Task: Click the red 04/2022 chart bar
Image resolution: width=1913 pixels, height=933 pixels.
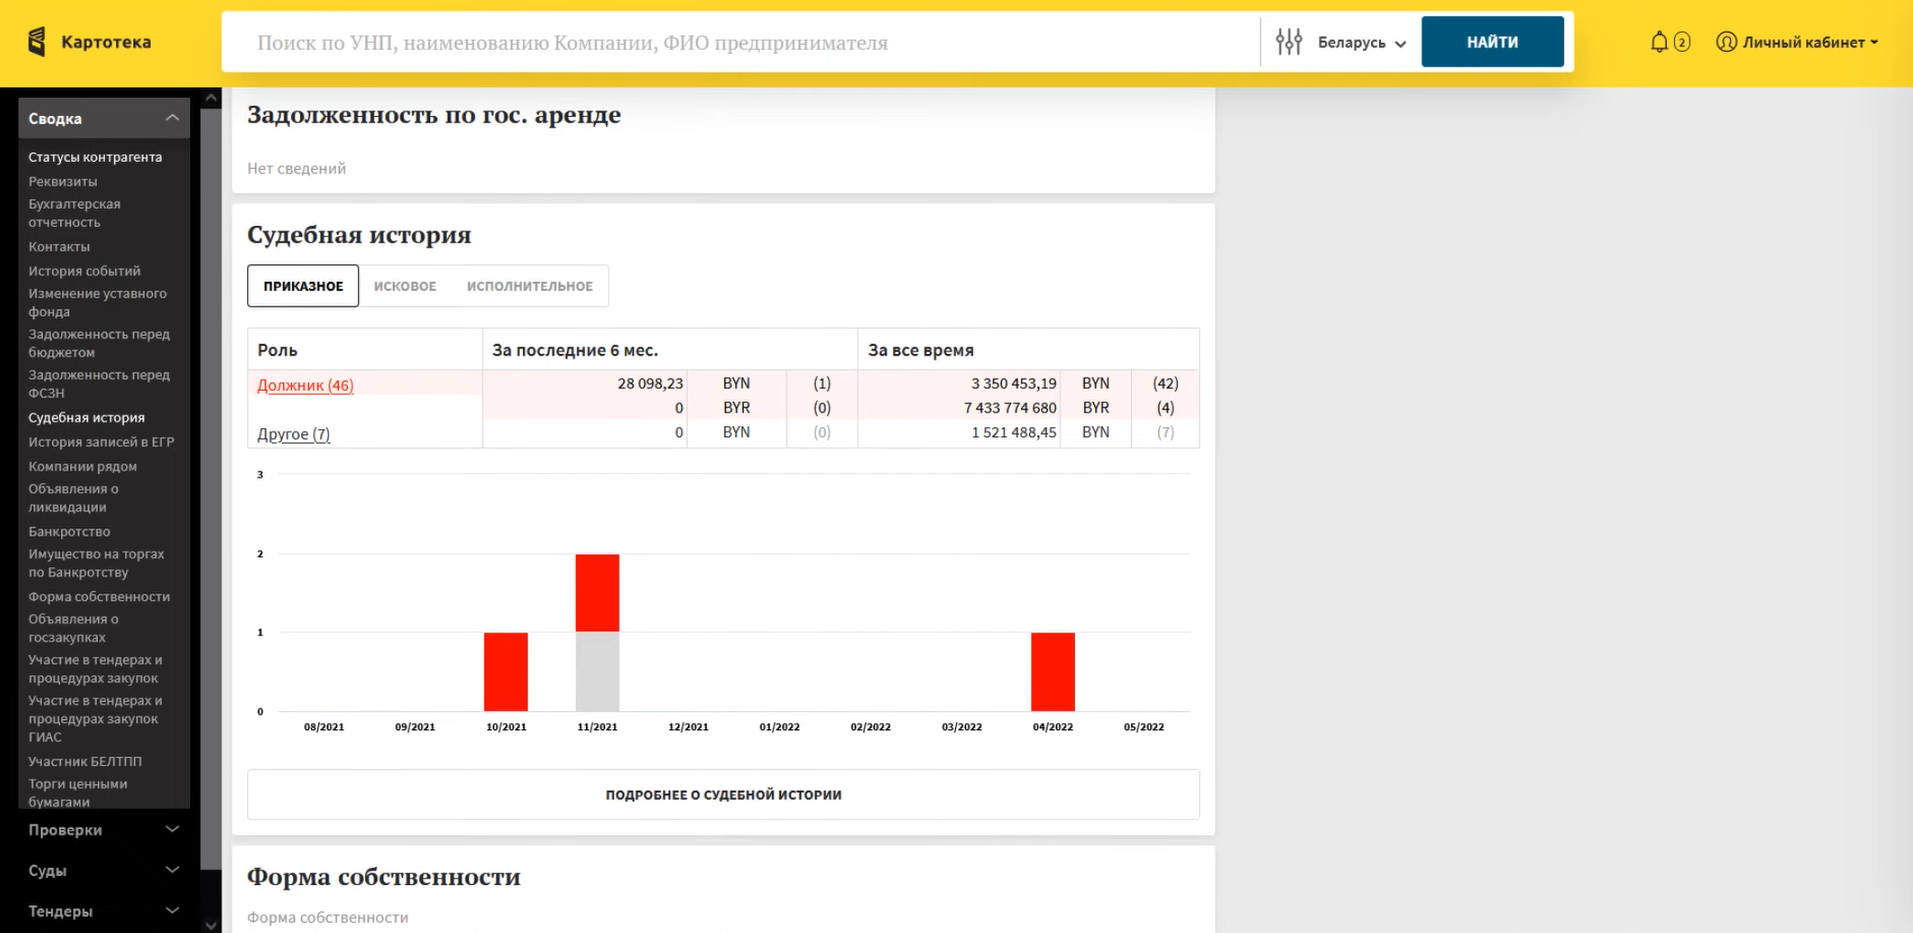Action: coord(1053,671)
